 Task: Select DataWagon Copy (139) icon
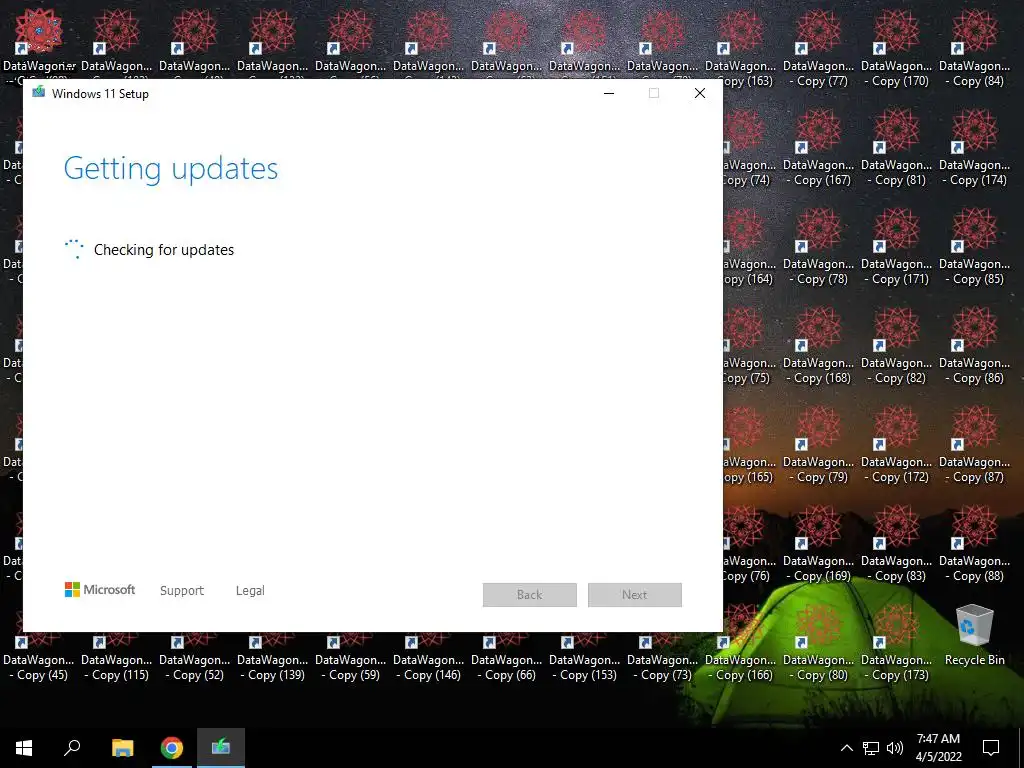[272, 656]
